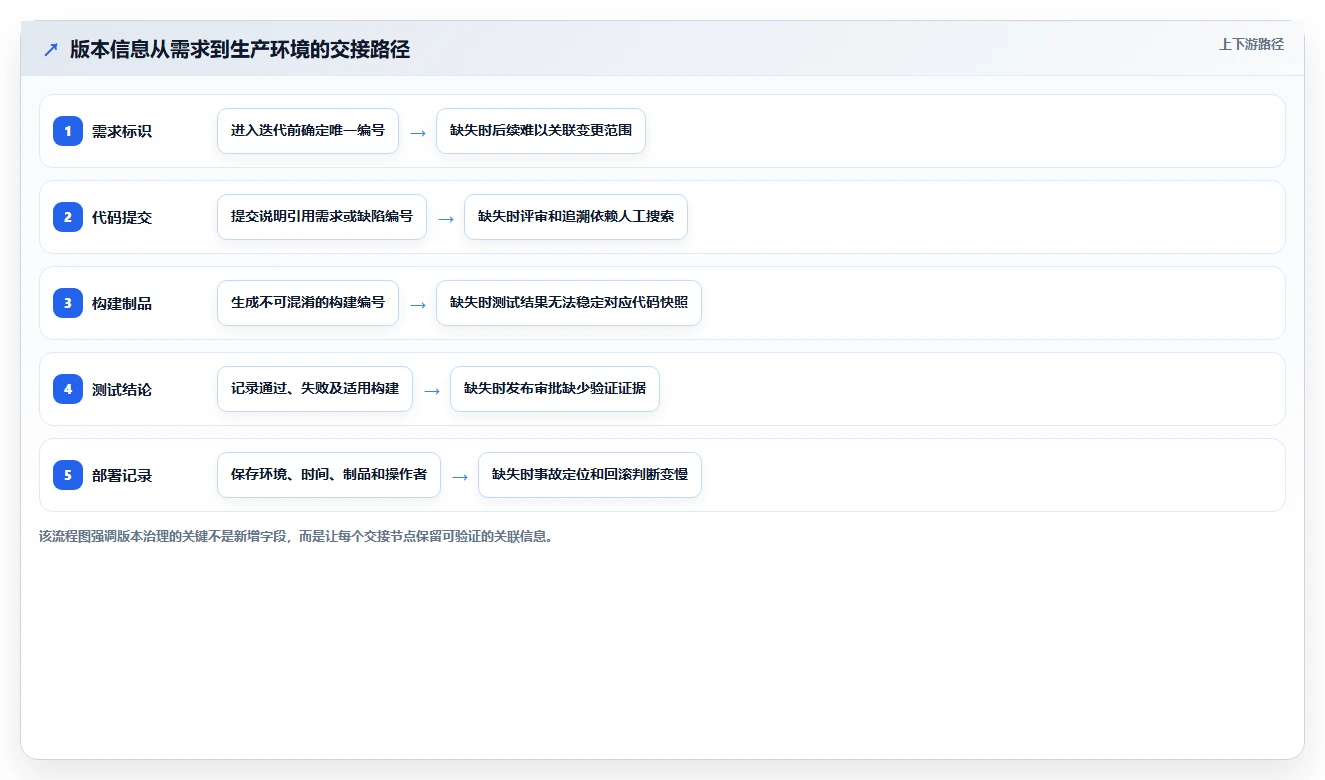Click the 构建制品 step label
Screen dimensions: 1325x780
point(122,303)
